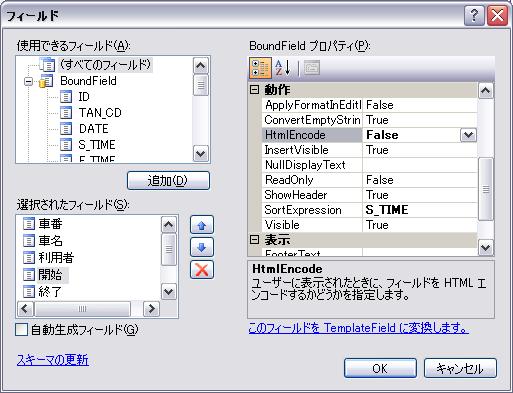Click horizontal scrollbar thumb in selected fields
The image size is (513, 393).
[82, 309]
